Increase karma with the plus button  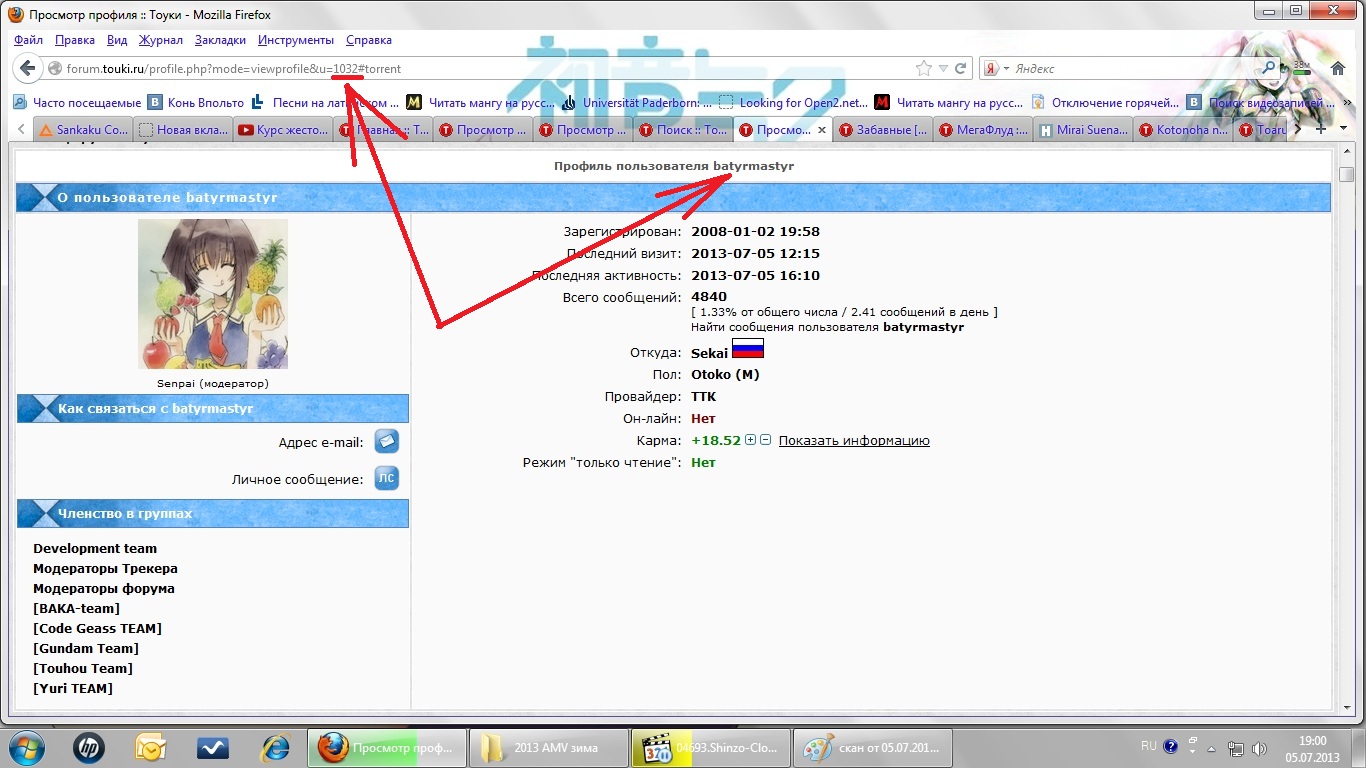[x=751, y=440]
